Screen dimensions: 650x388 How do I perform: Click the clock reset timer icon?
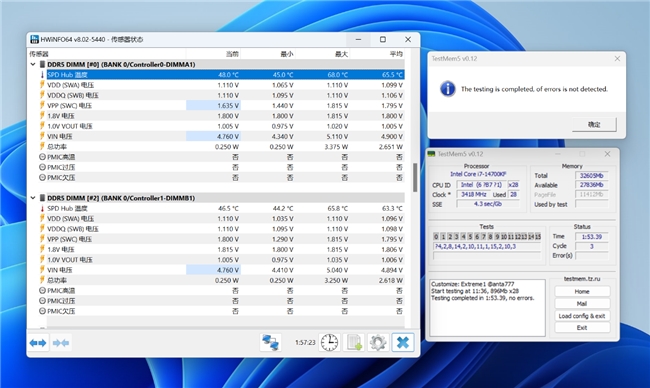tap(329, 343)
